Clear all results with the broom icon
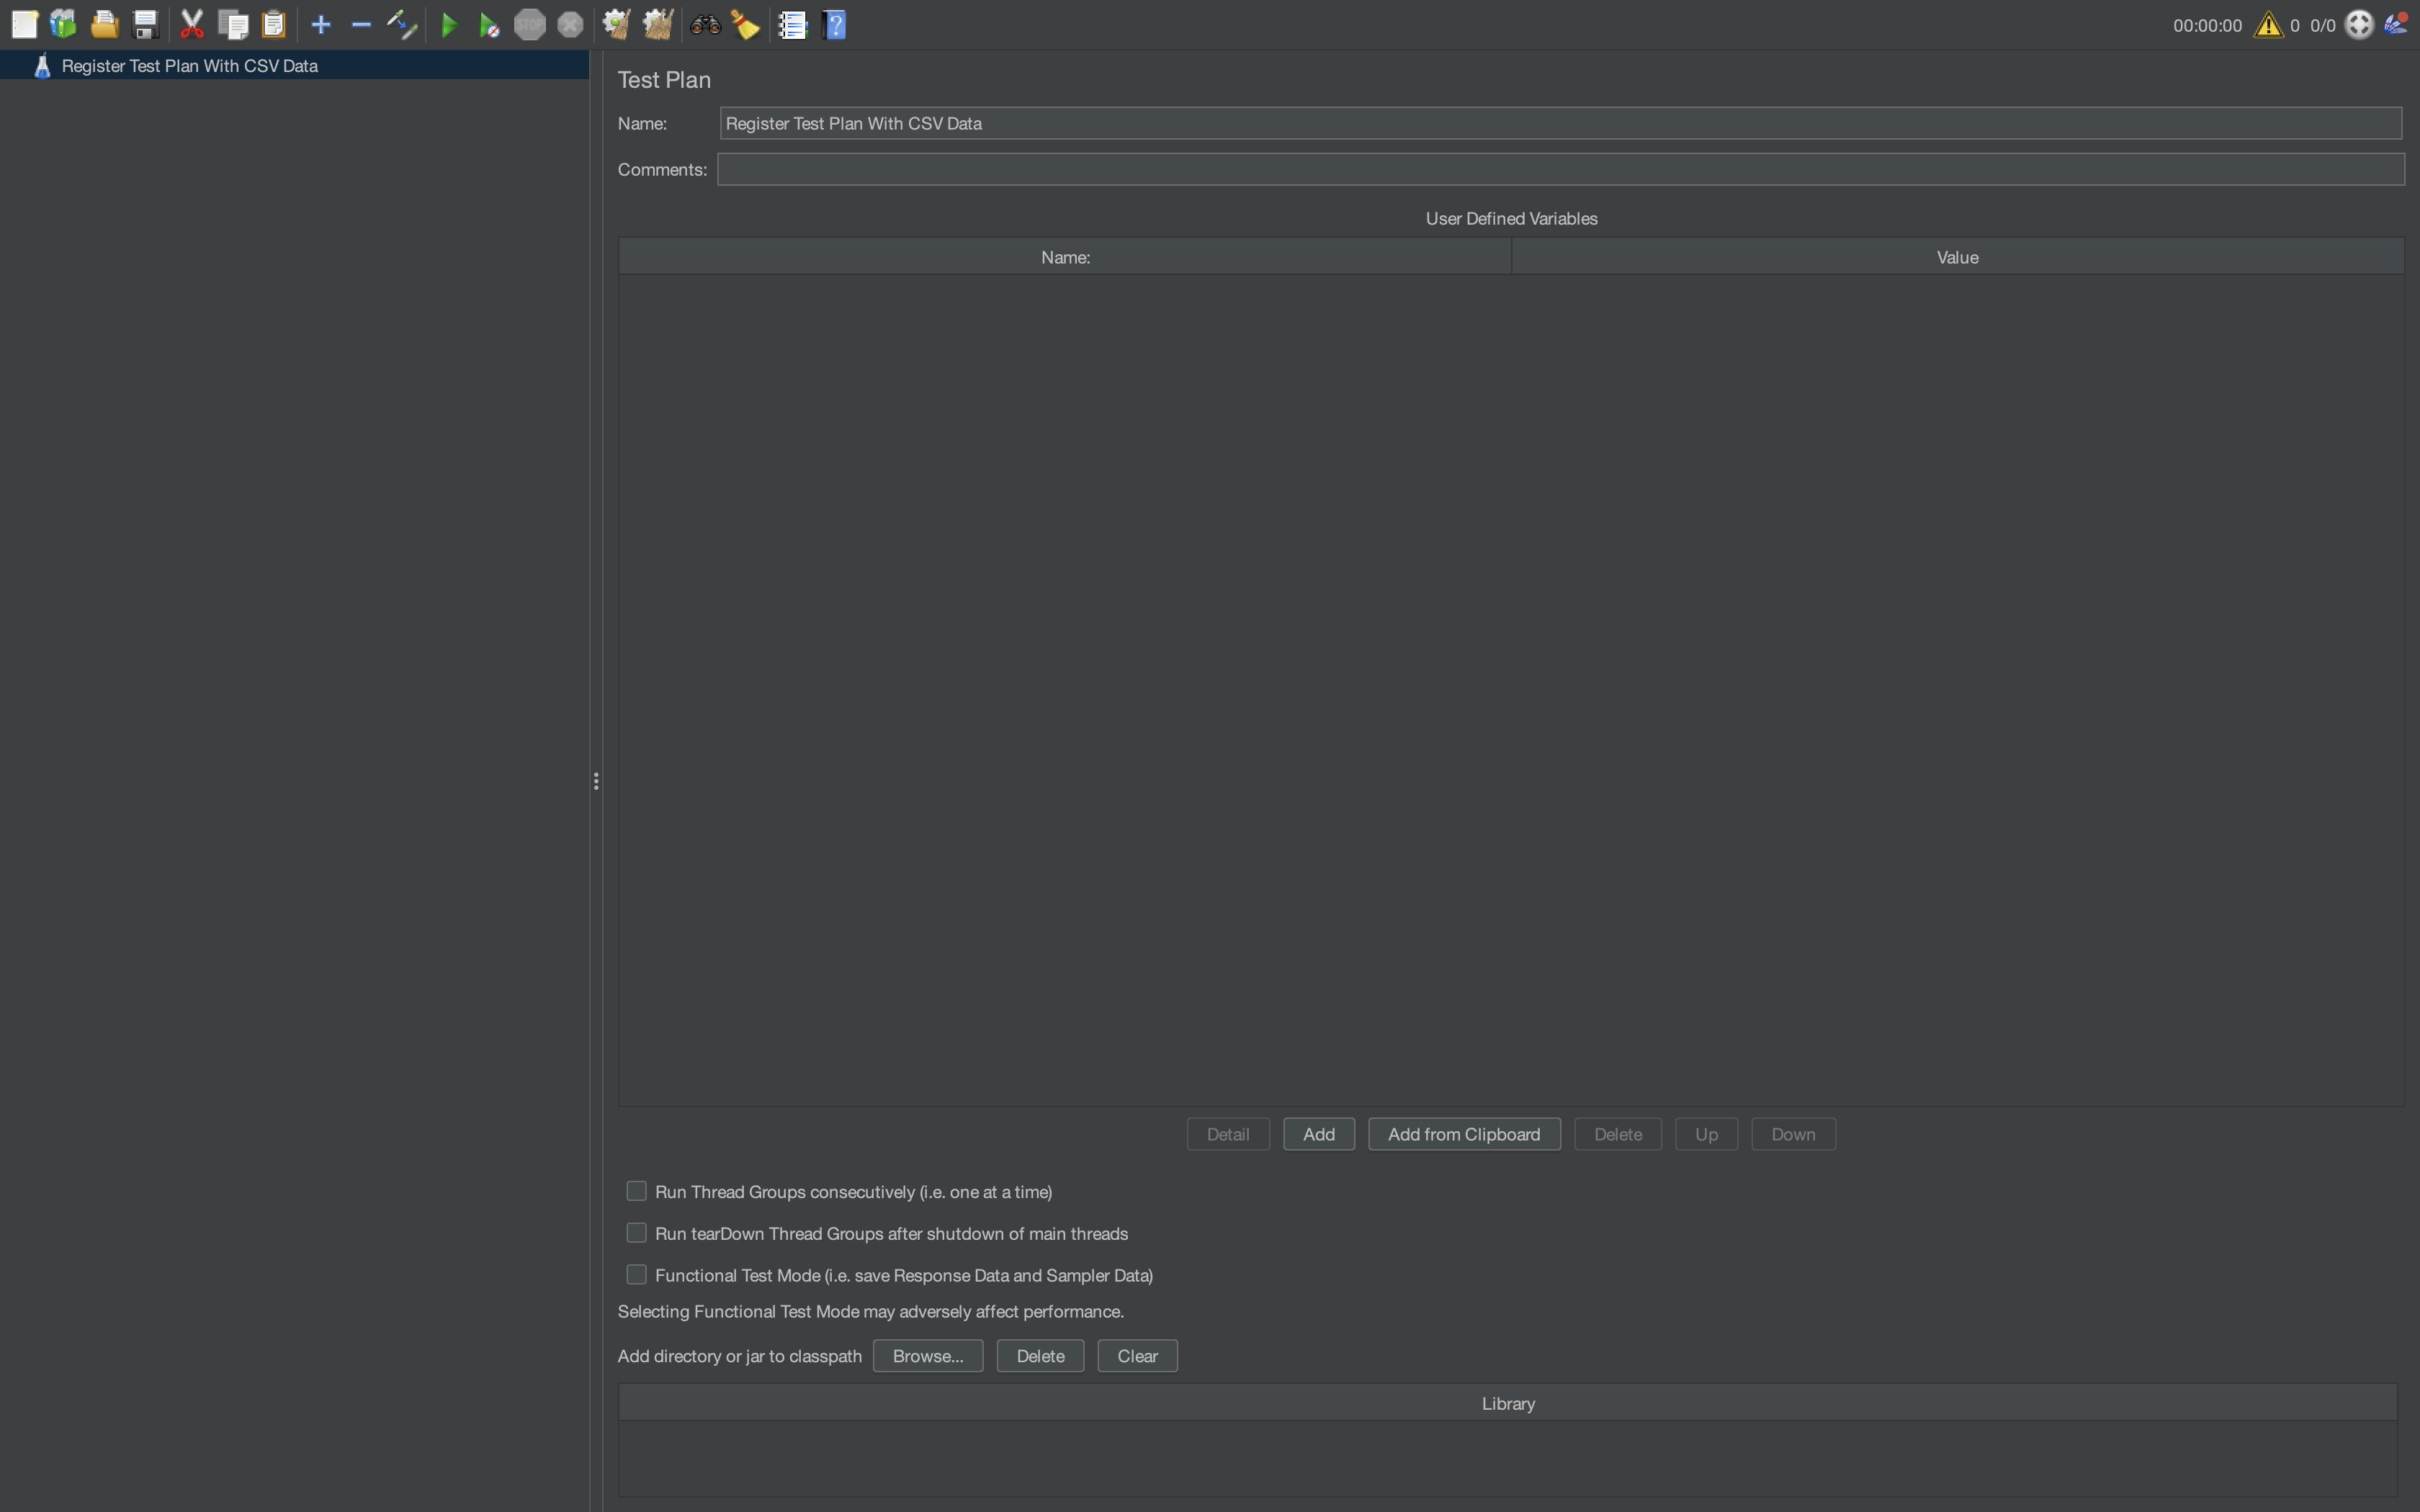The height and width of the screenshot is (1512, 2420). pyautogui.click(x=746, y=24)
